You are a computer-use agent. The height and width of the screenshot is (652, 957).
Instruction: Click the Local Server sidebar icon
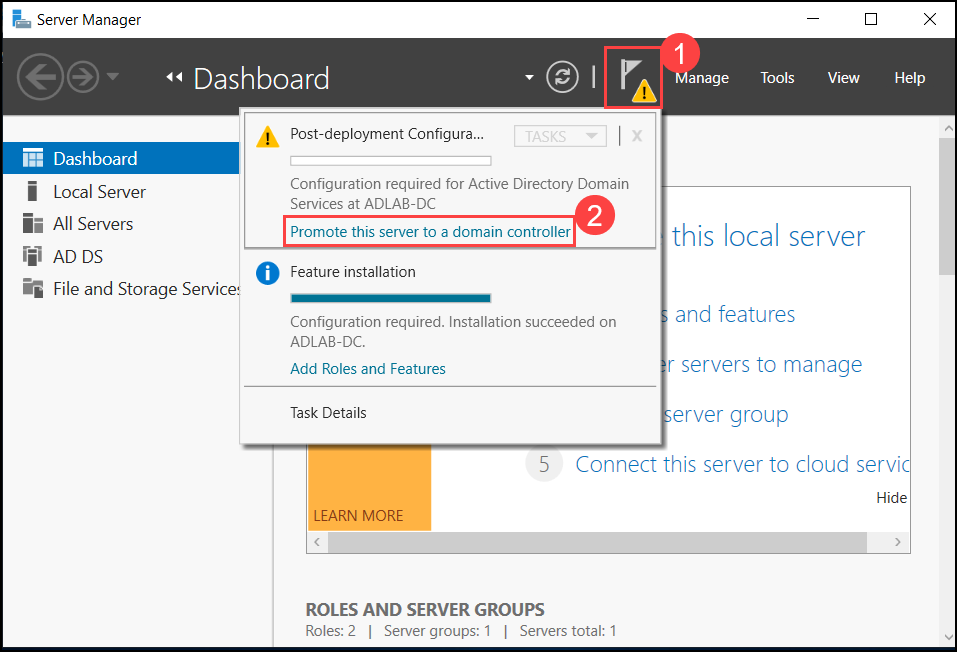click(x=33, y=191)
